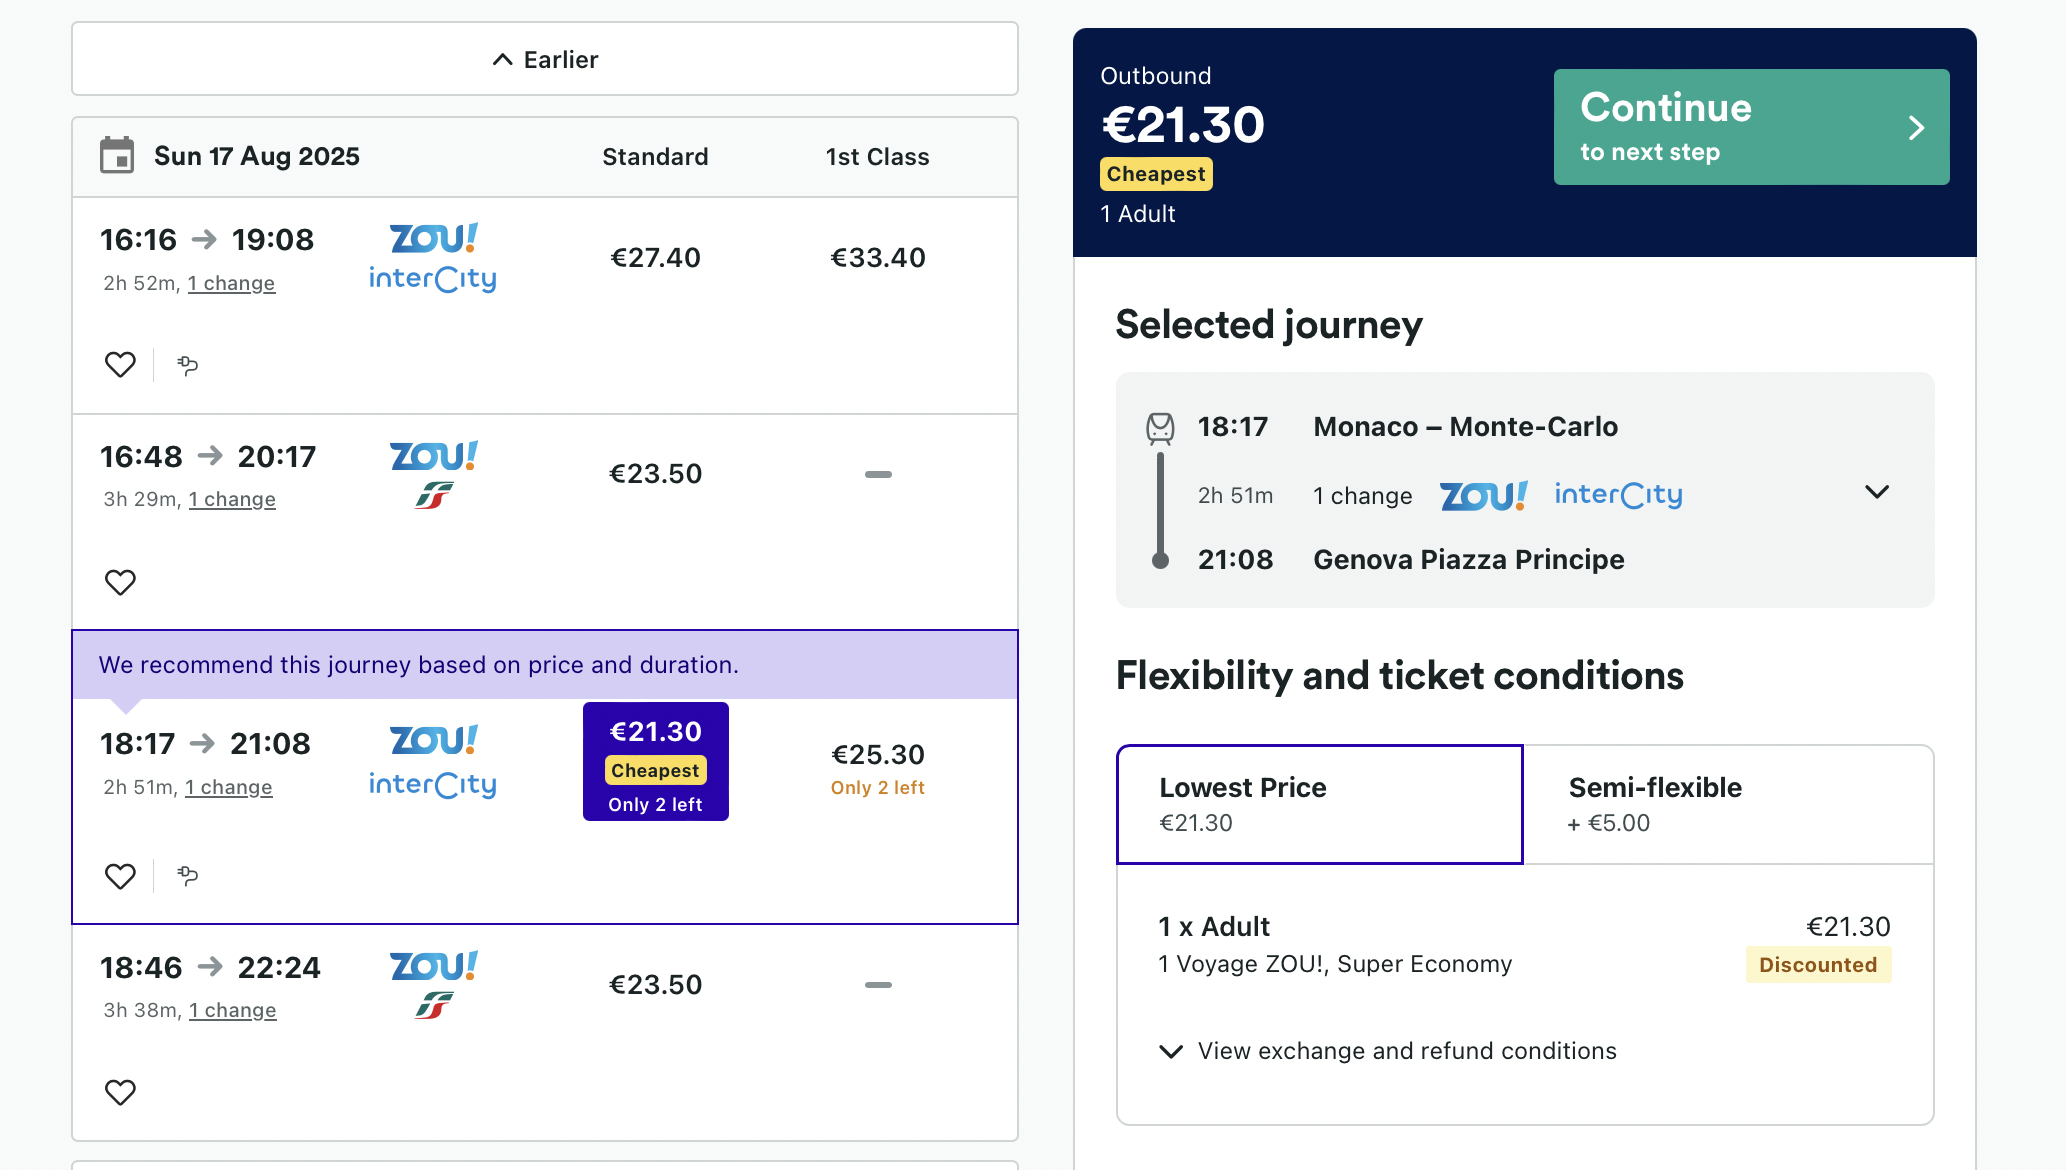
Task: Expand the selected journey details chevron
Action: coord(1877,492)
